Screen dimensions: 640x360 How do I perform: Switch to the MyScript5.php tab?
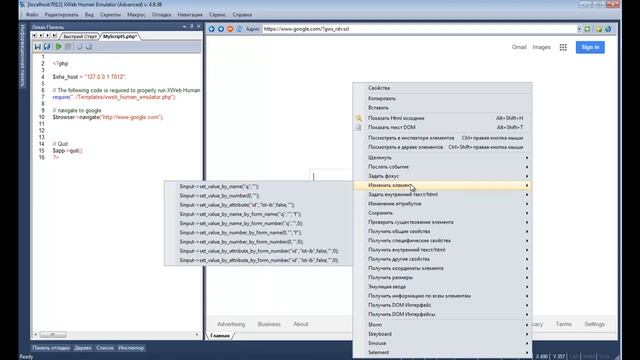(x=120, y=36)
